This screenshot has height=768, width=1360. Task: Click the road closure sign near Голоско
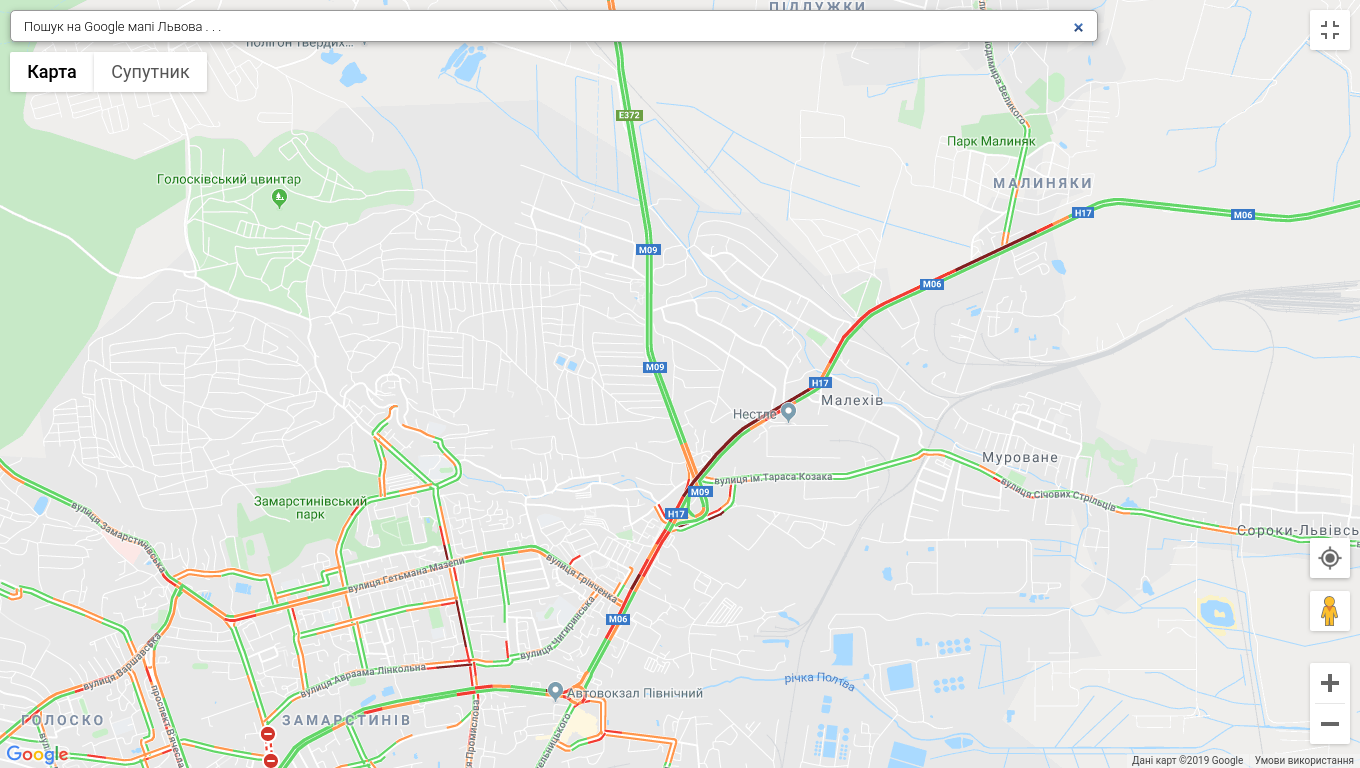(268, 735)
